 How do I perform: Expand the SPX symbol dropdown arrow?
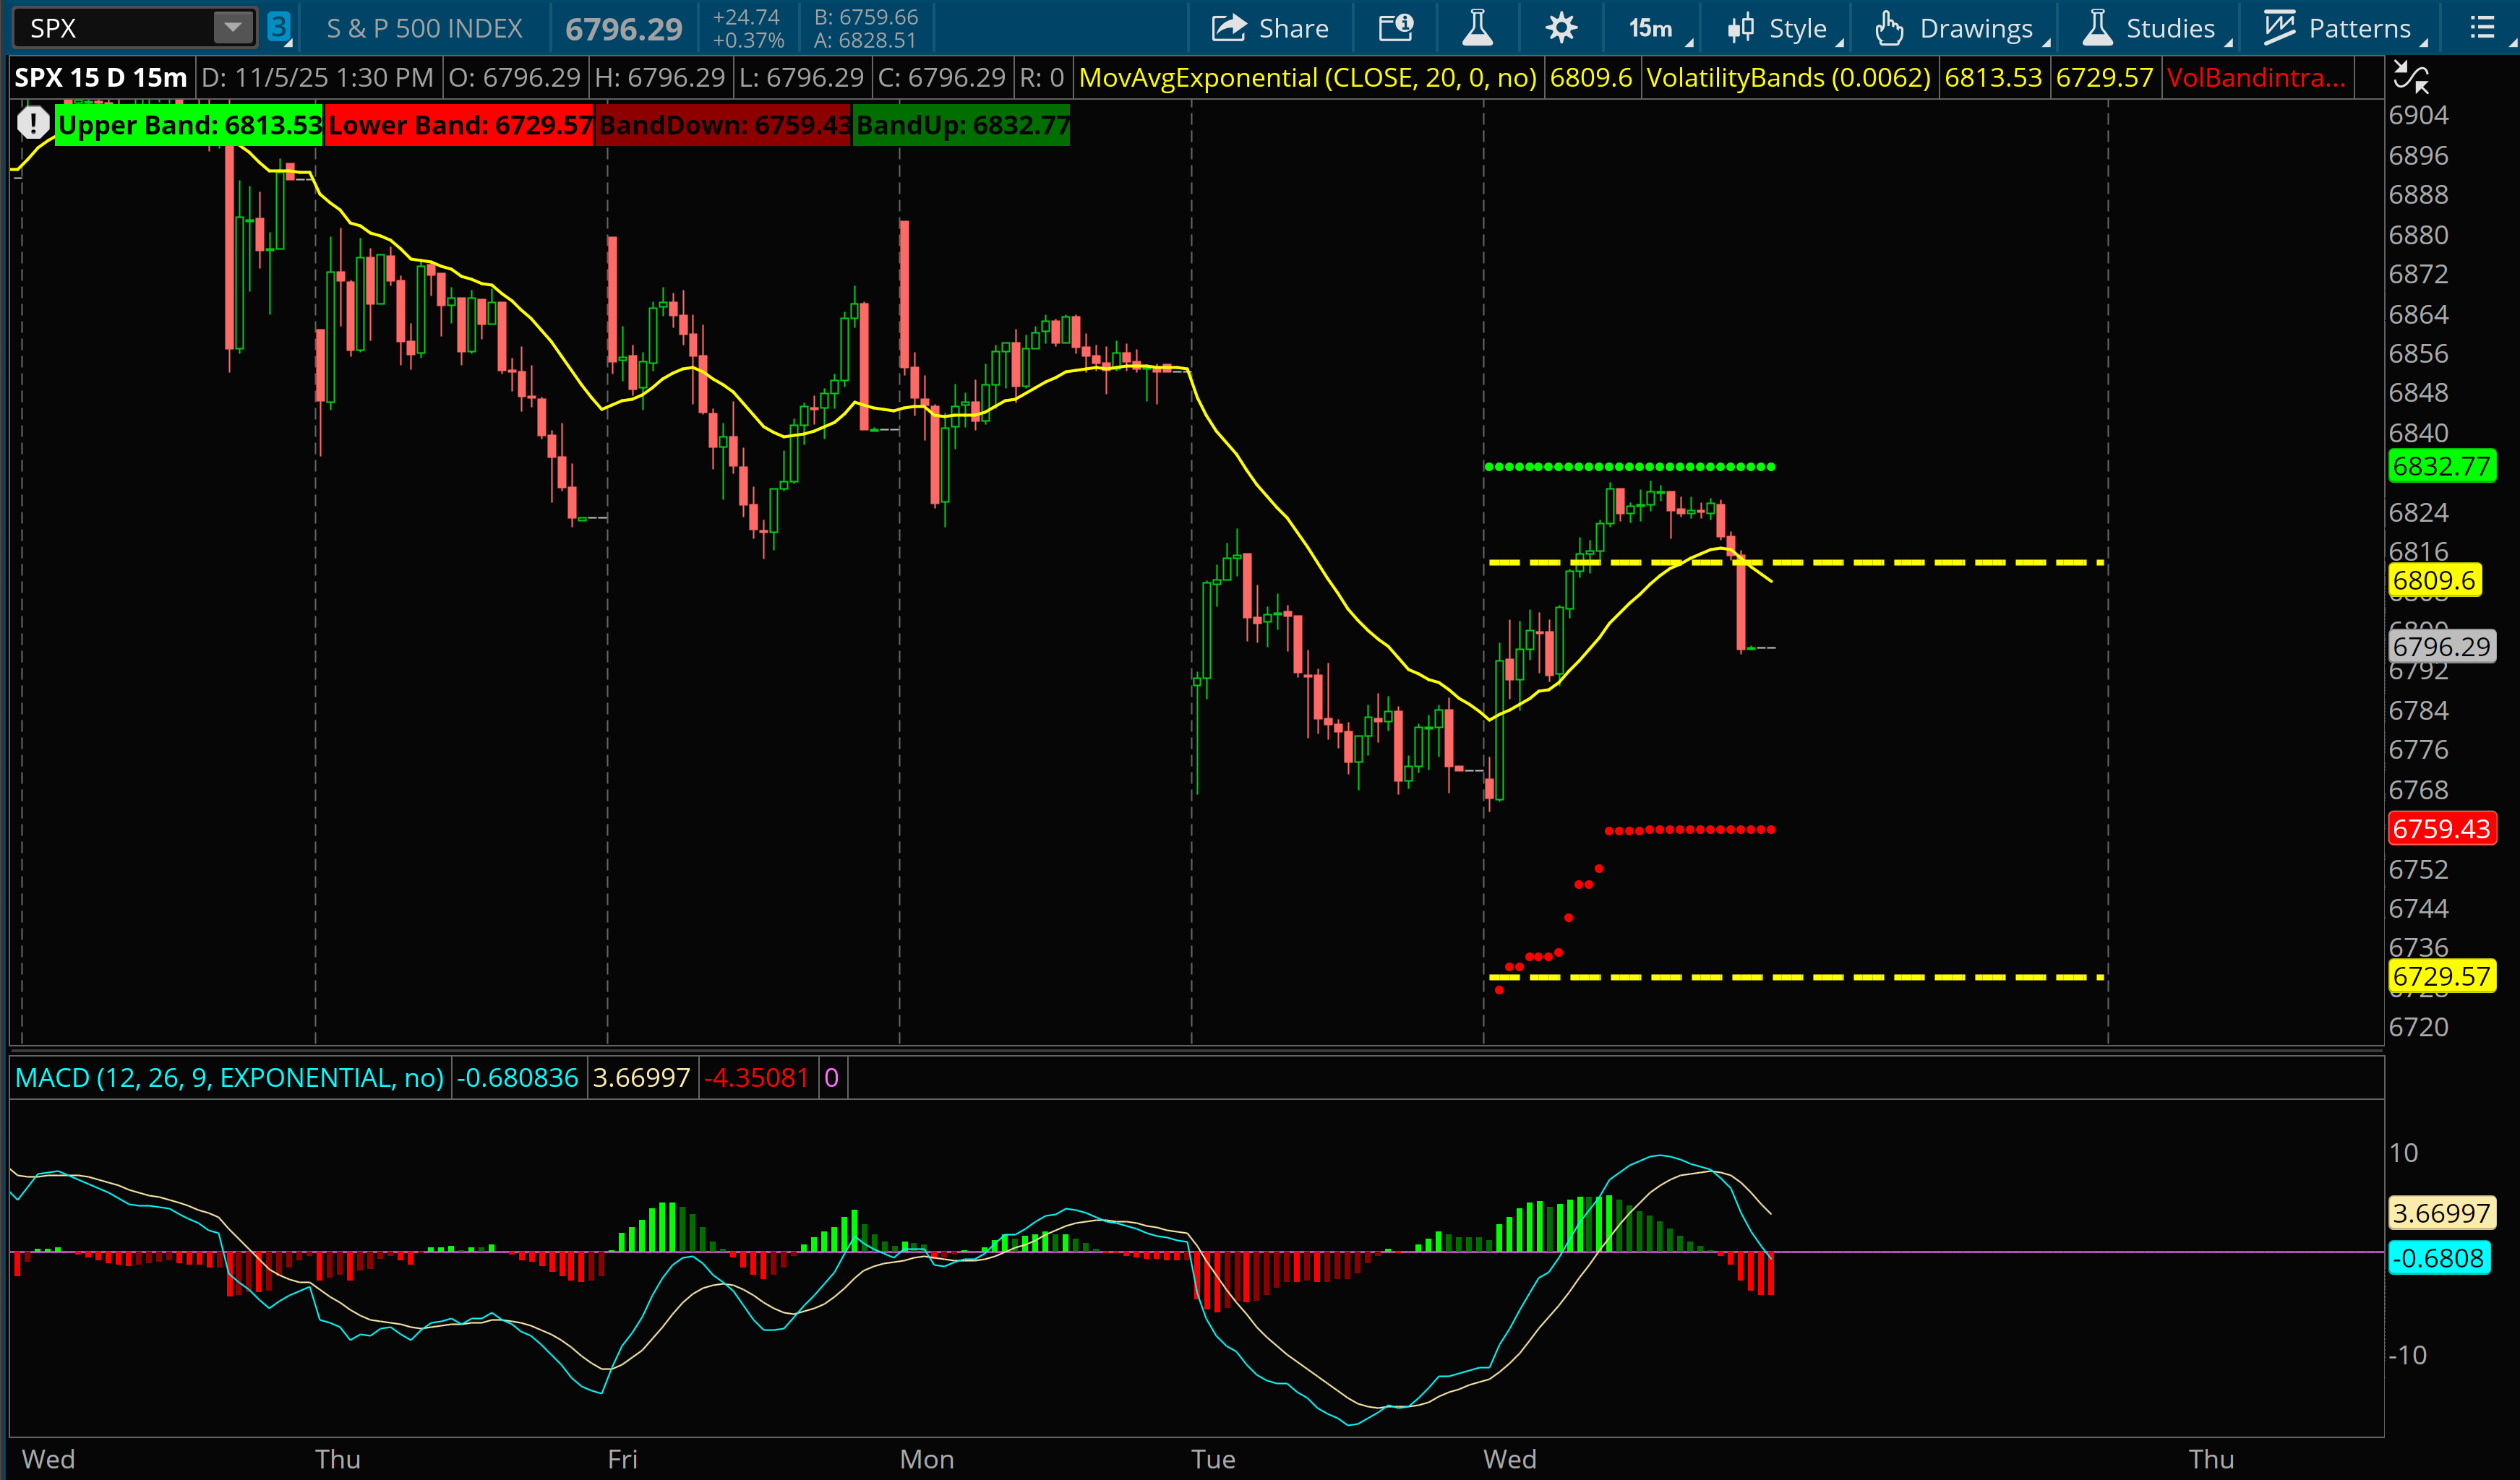233,28
